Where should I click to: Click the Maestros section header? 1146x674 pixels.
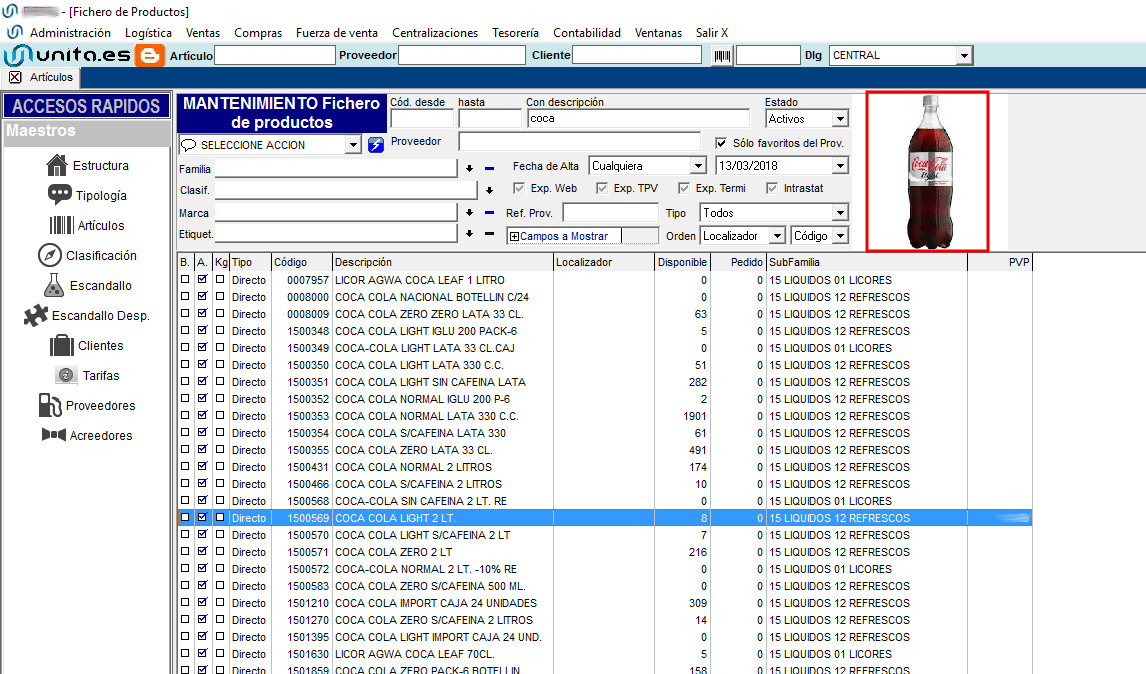coord(86,131)
